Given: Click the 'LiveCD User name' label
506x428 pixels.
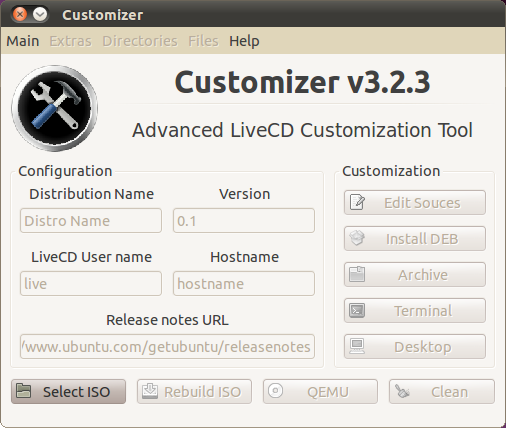Looking at the screenshot, I should coord(91,257).
